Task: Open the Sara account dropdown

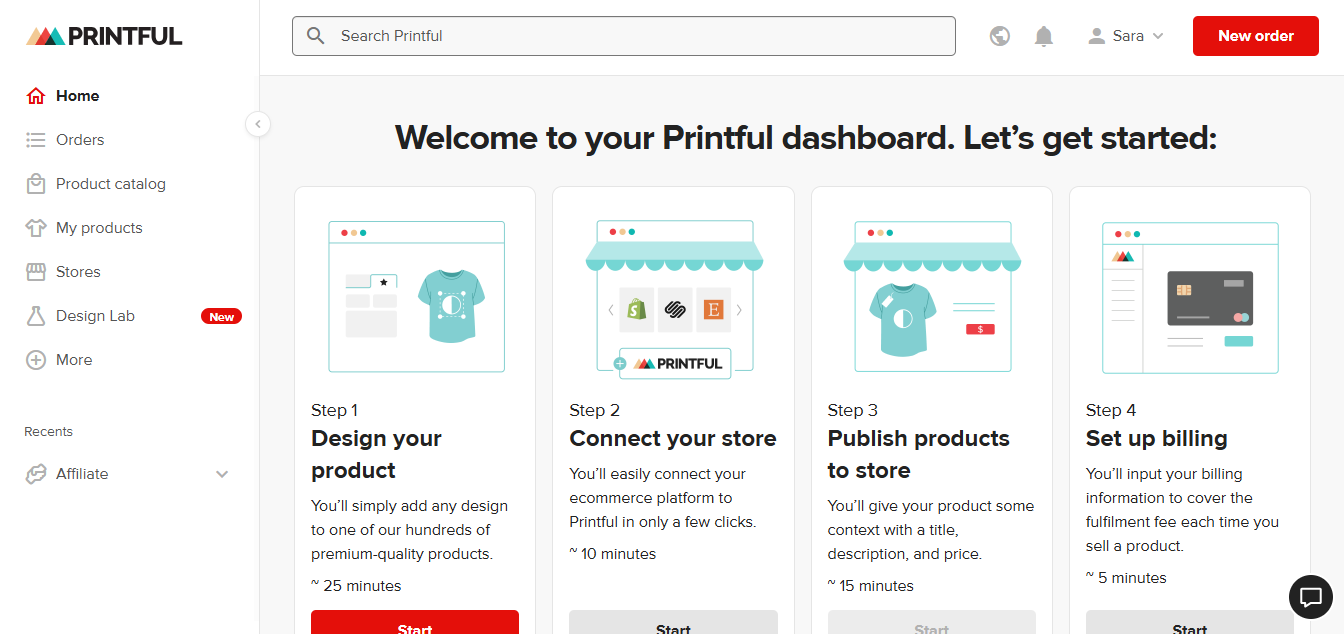Action: [1126, 36]
